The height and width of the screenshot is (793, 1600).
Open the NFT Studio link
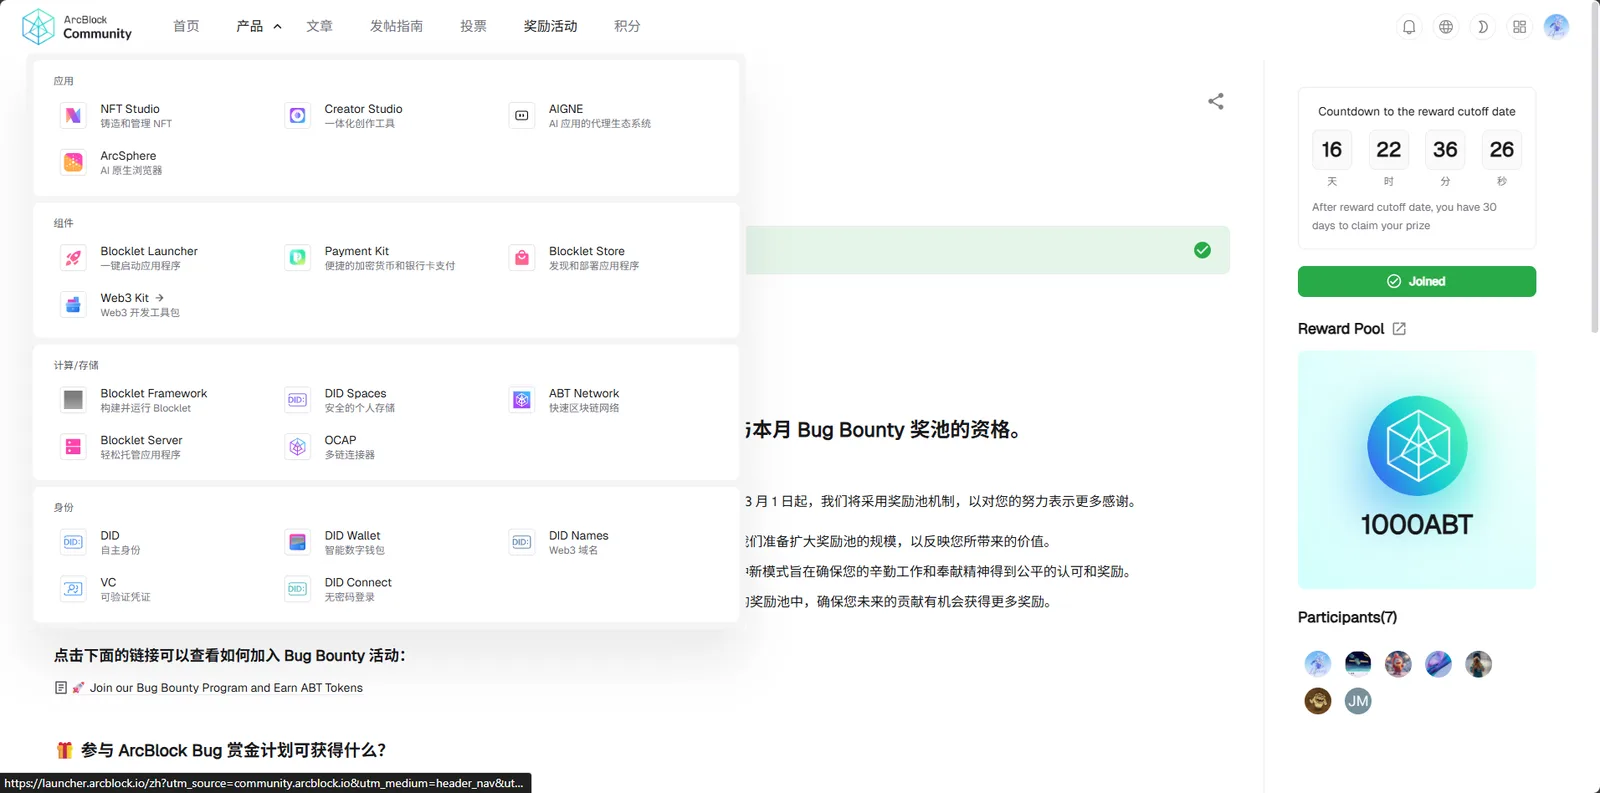coord(130,109)
